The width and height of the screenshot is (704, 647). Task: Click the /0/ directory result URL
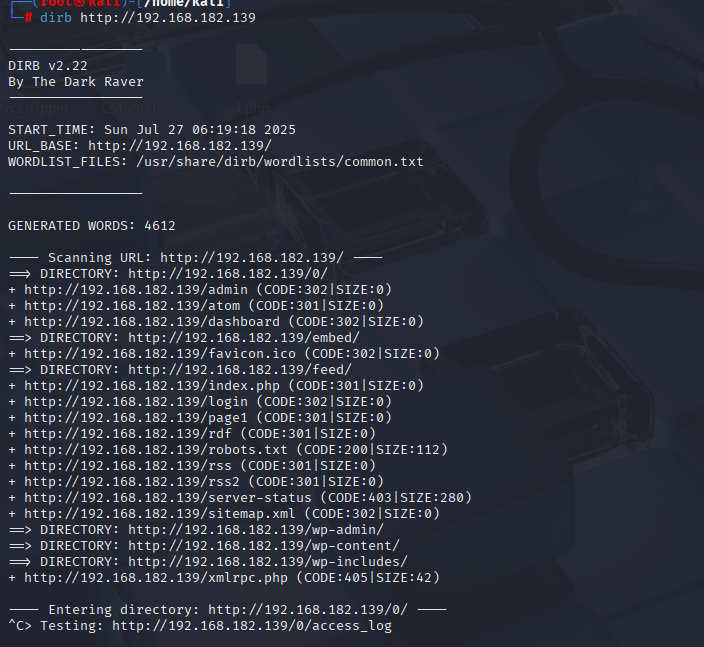coord(228,274)
